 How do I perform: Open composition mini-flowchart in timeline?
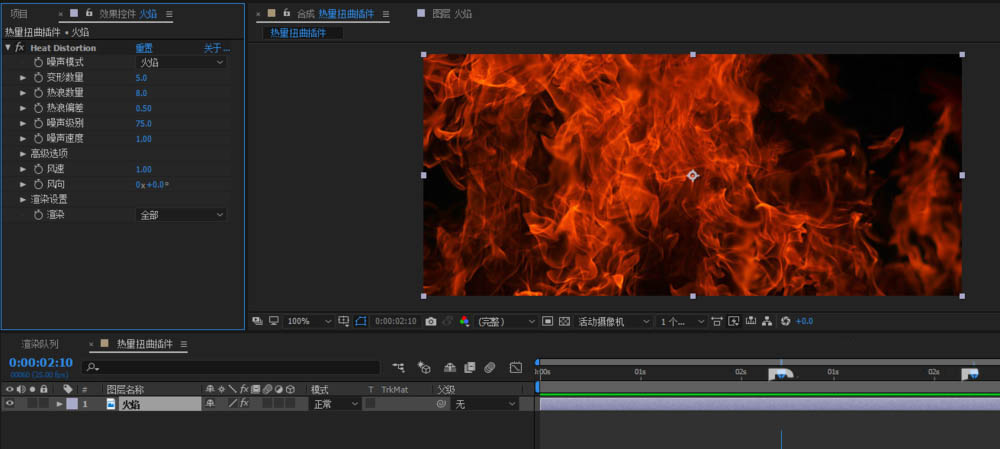[x=399, y=367]
